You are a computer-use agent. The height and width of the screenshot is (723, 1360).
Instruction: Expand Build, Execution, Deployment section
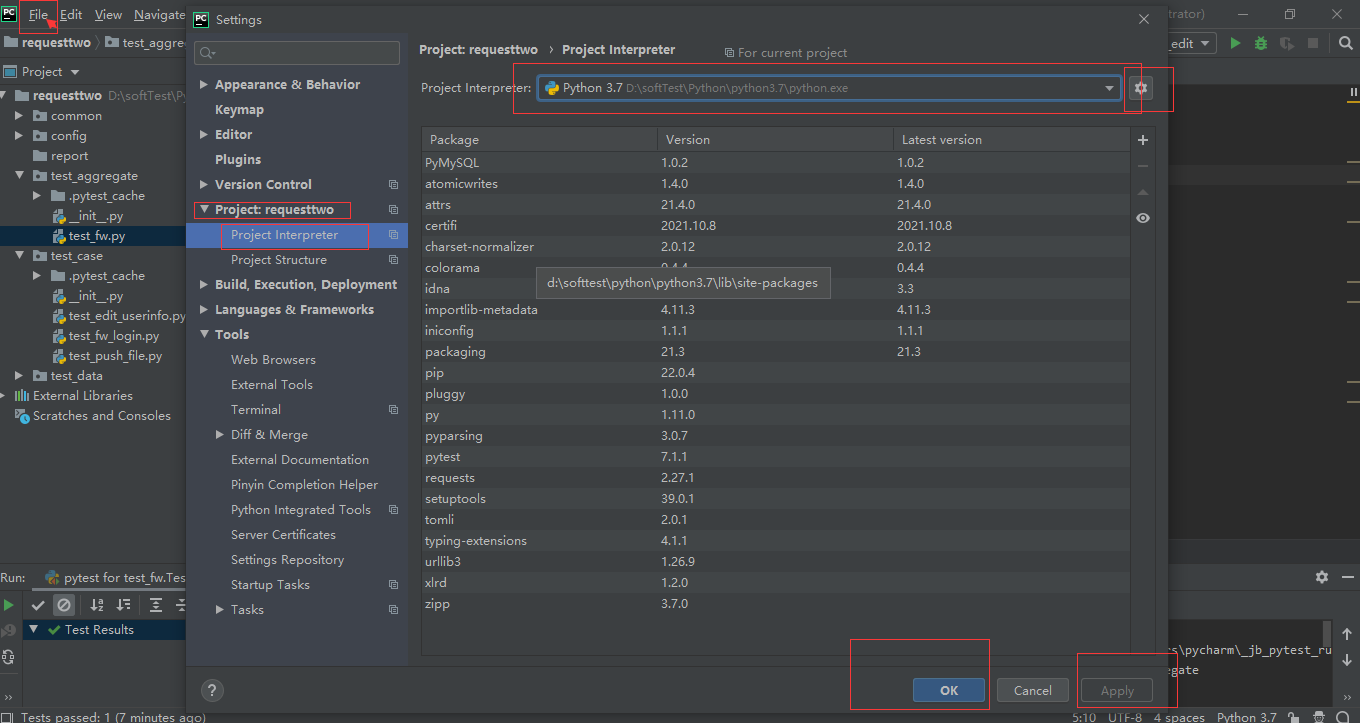pyautogui.click(x=204, y=285)
